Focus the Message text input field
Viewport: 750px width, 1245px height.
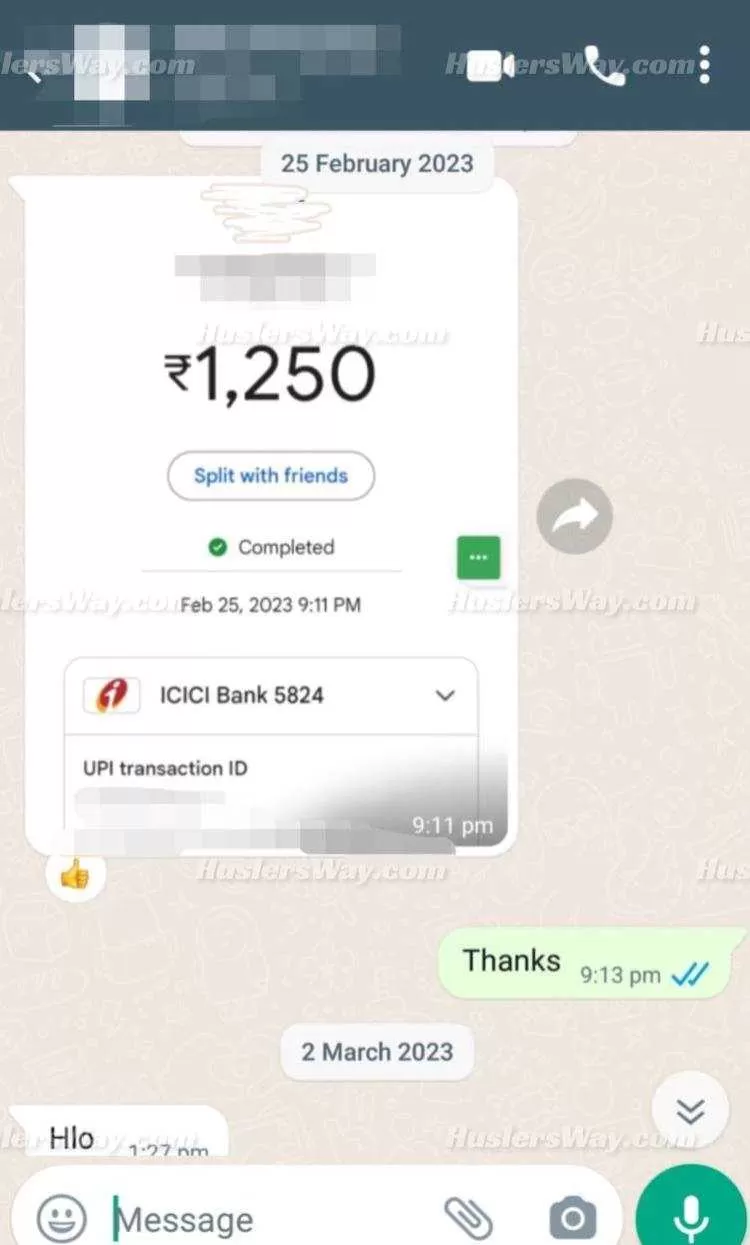[270, 1219]
